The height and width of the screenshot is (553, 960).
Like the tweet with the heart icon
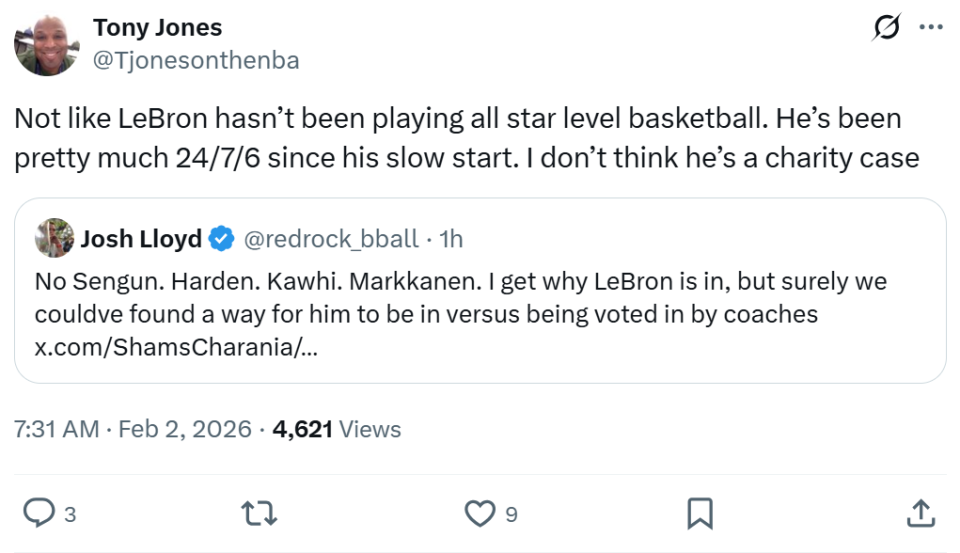(481, 514)
